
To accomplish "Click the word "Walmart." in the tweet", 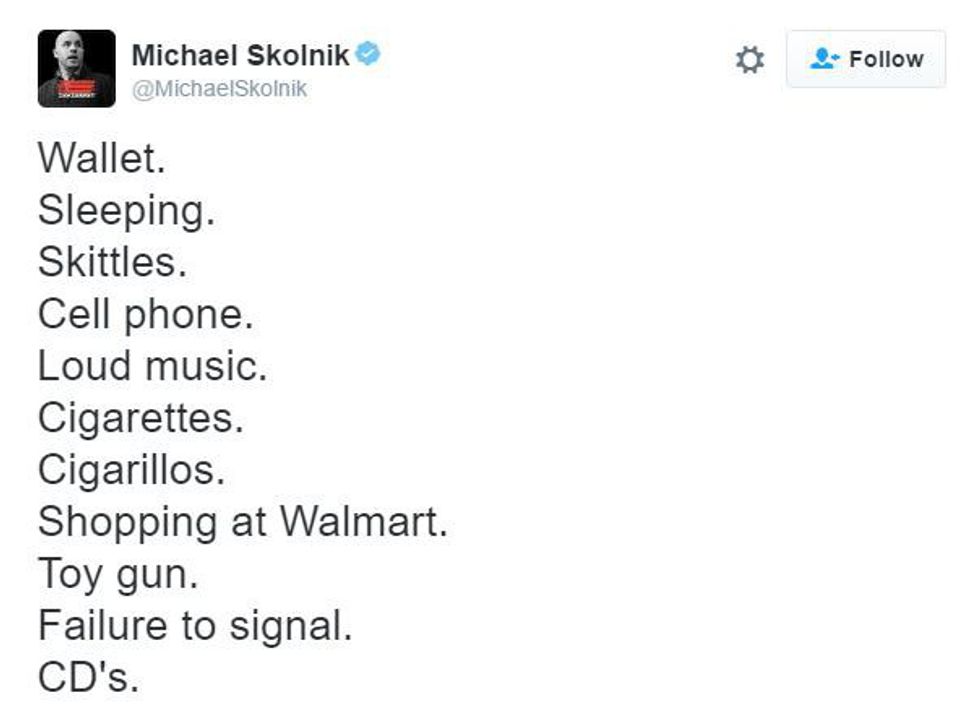I will point(363,522).
